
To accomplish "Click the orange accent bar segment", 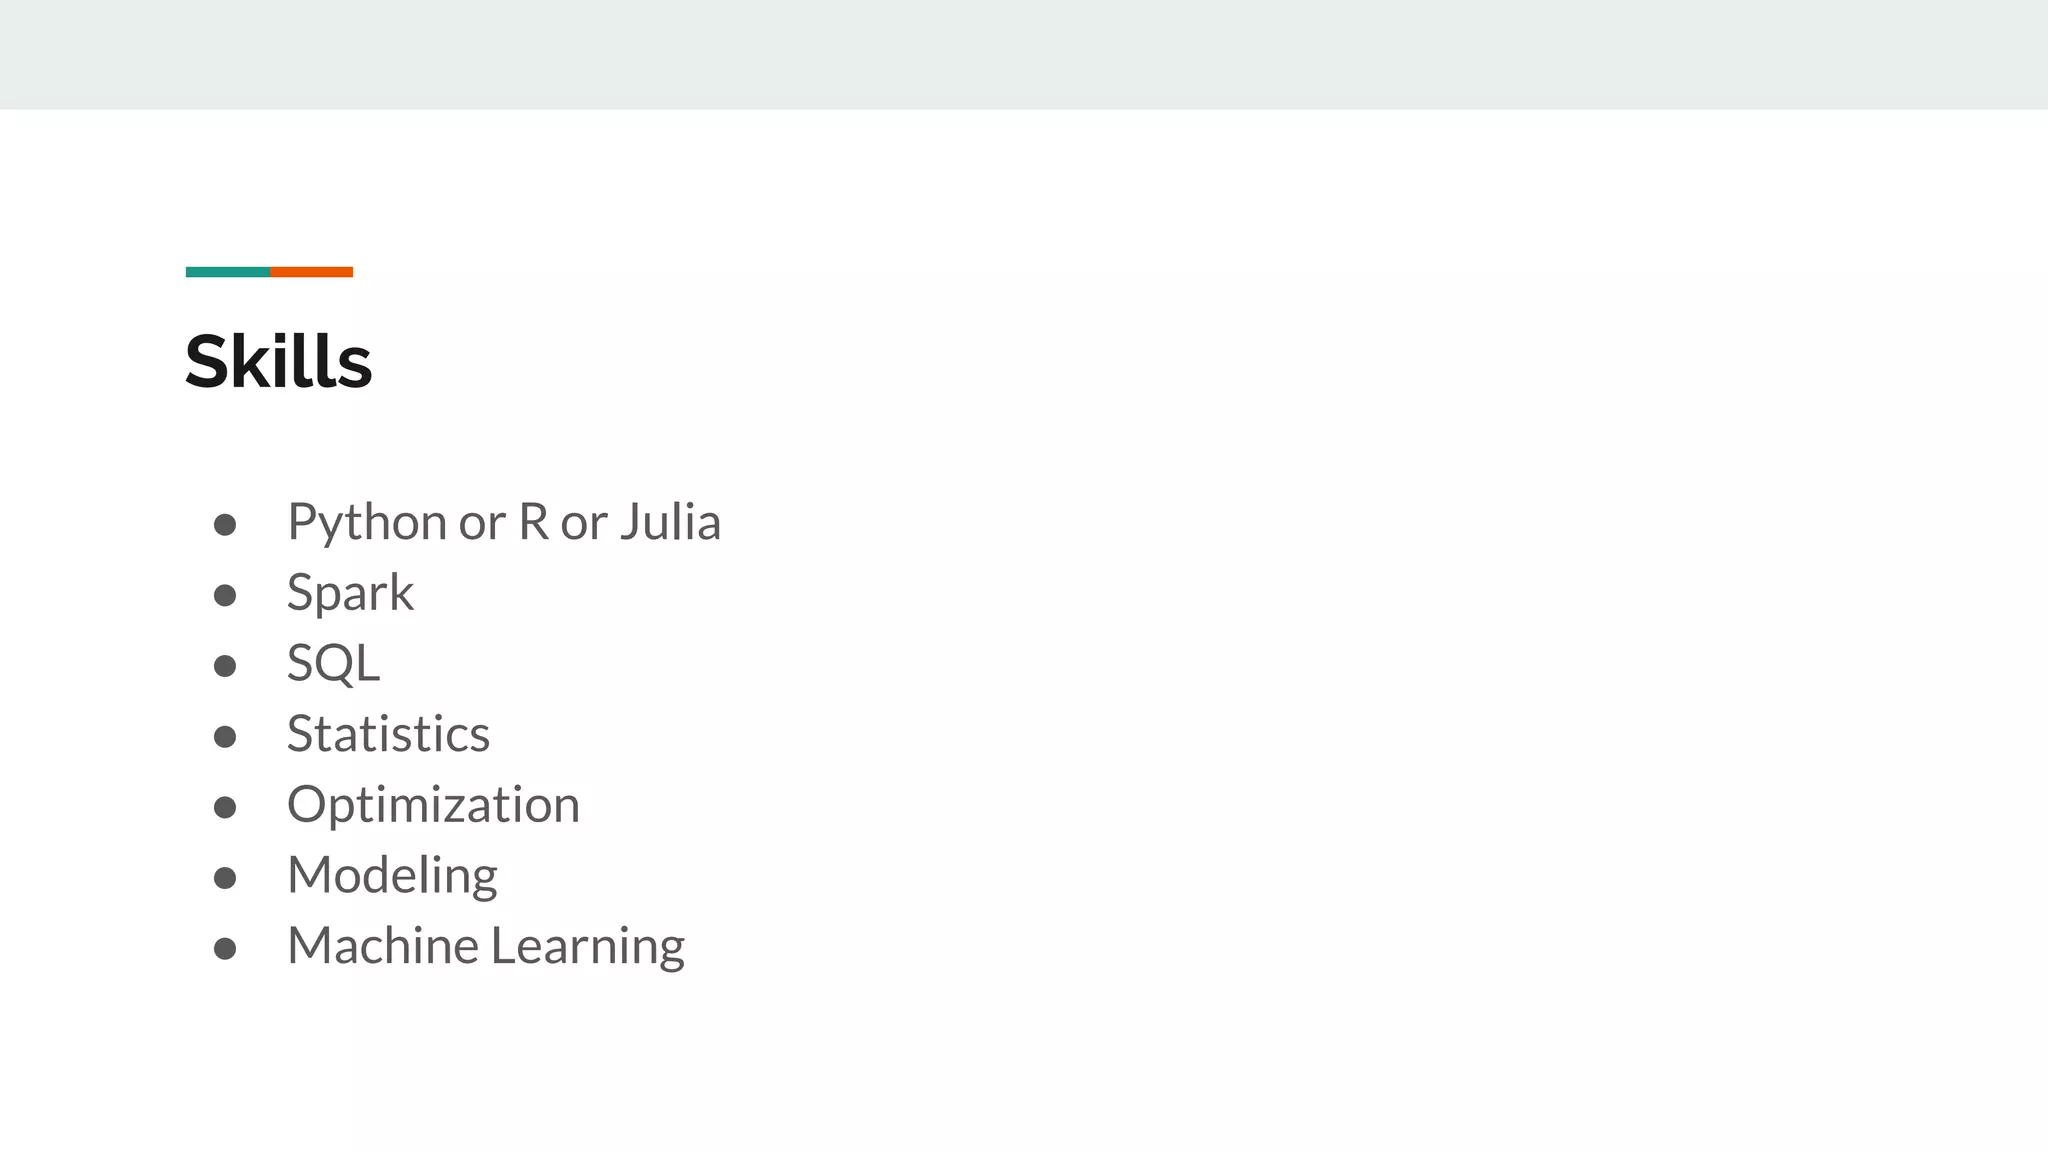I will coord(311,272).
